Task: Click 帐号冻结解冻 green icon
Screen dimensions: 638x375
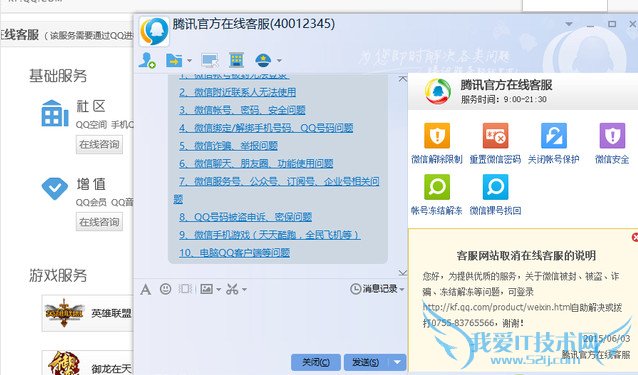Action: pyautogui.click(x=437, y=187)
